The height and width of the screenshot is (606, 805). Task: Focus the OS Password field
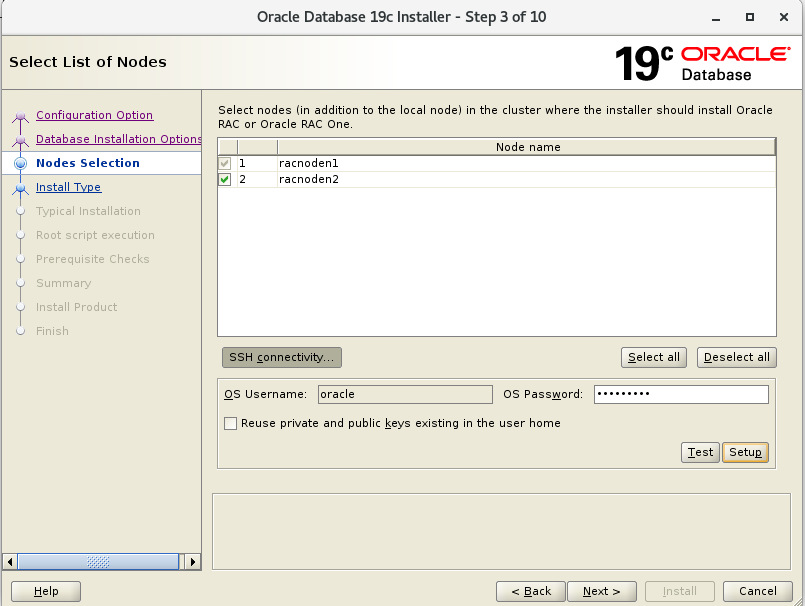click(x=681, y=394)
